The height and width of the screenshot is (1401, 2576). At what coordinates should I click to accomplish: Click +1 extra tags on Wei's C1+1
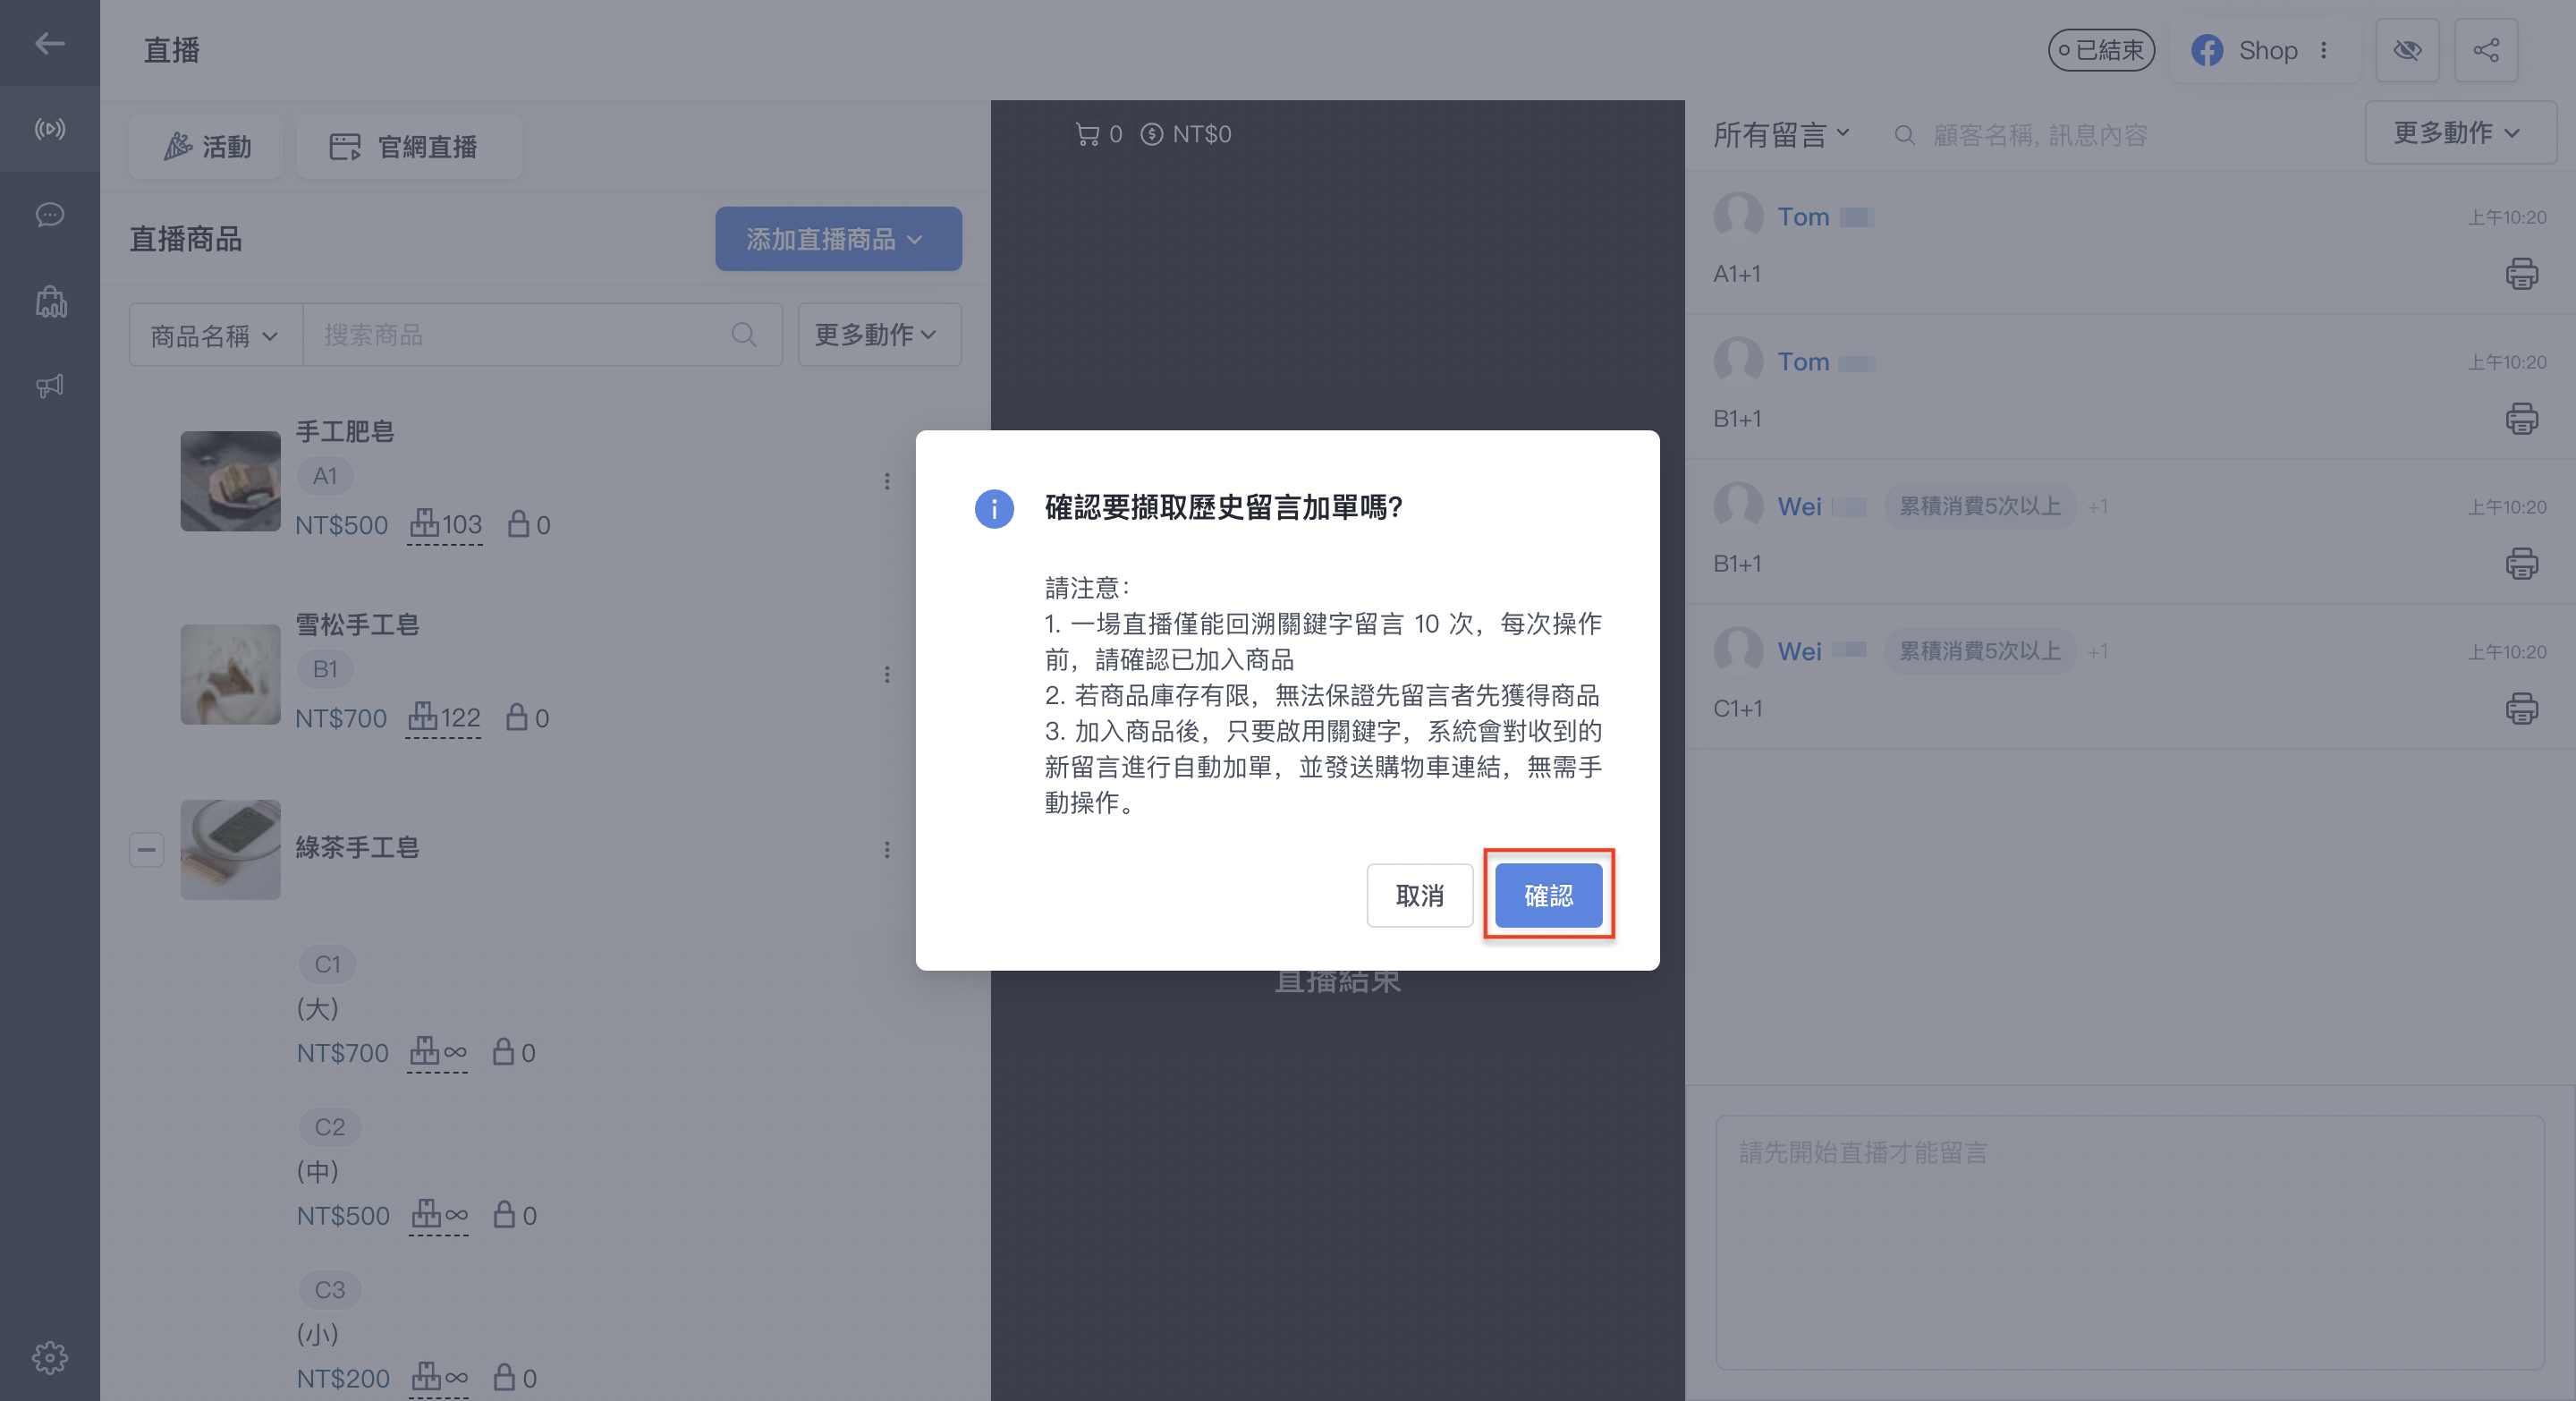coord(2098,652)
